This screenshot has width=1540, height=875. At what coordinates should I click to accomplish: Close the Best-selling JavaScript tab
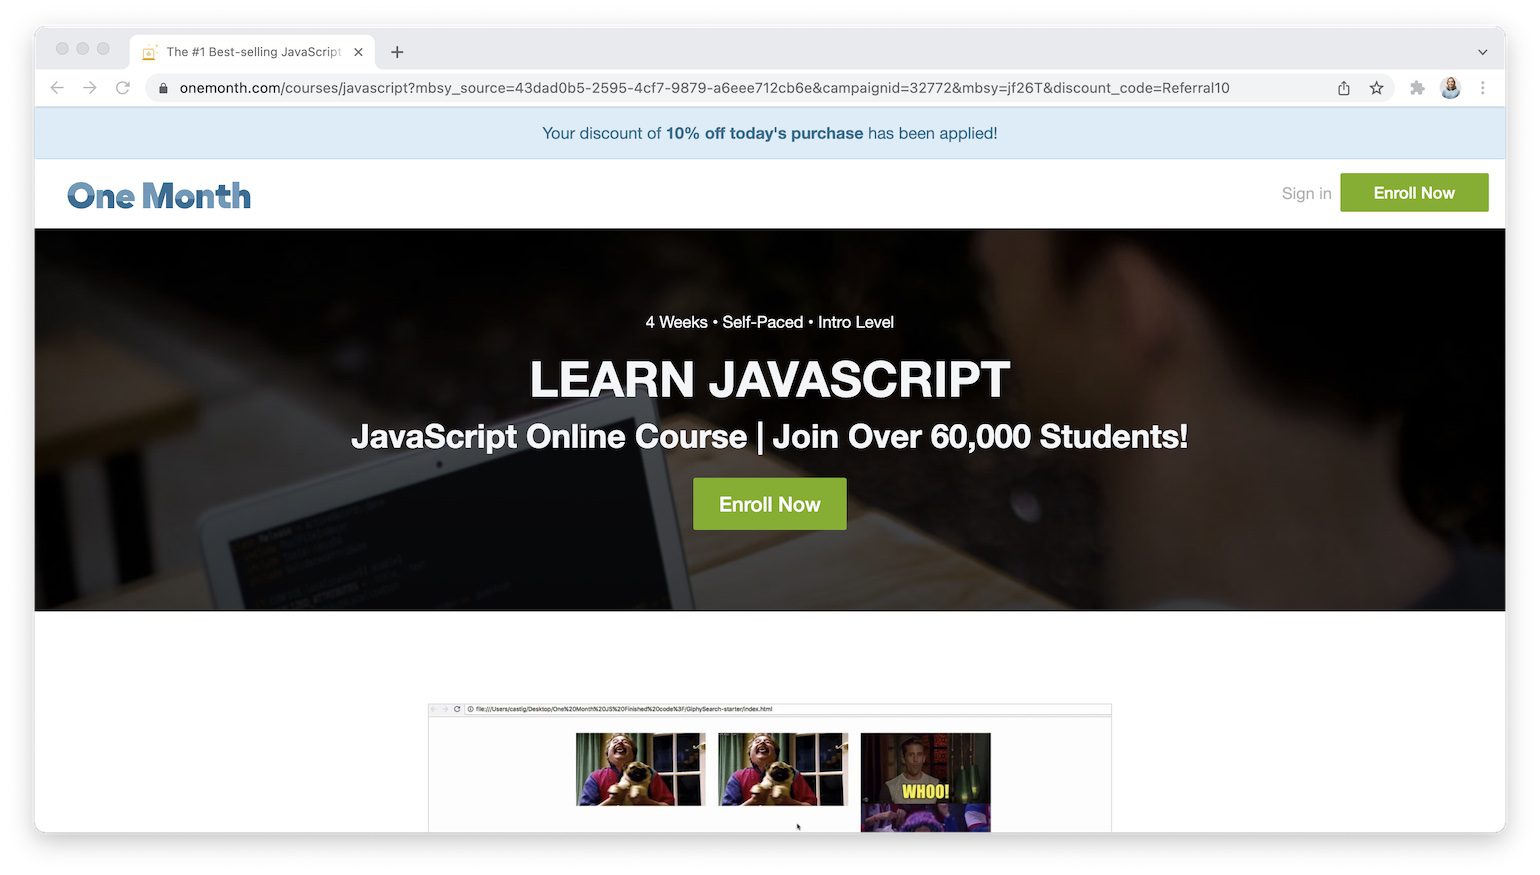(358, 52)
